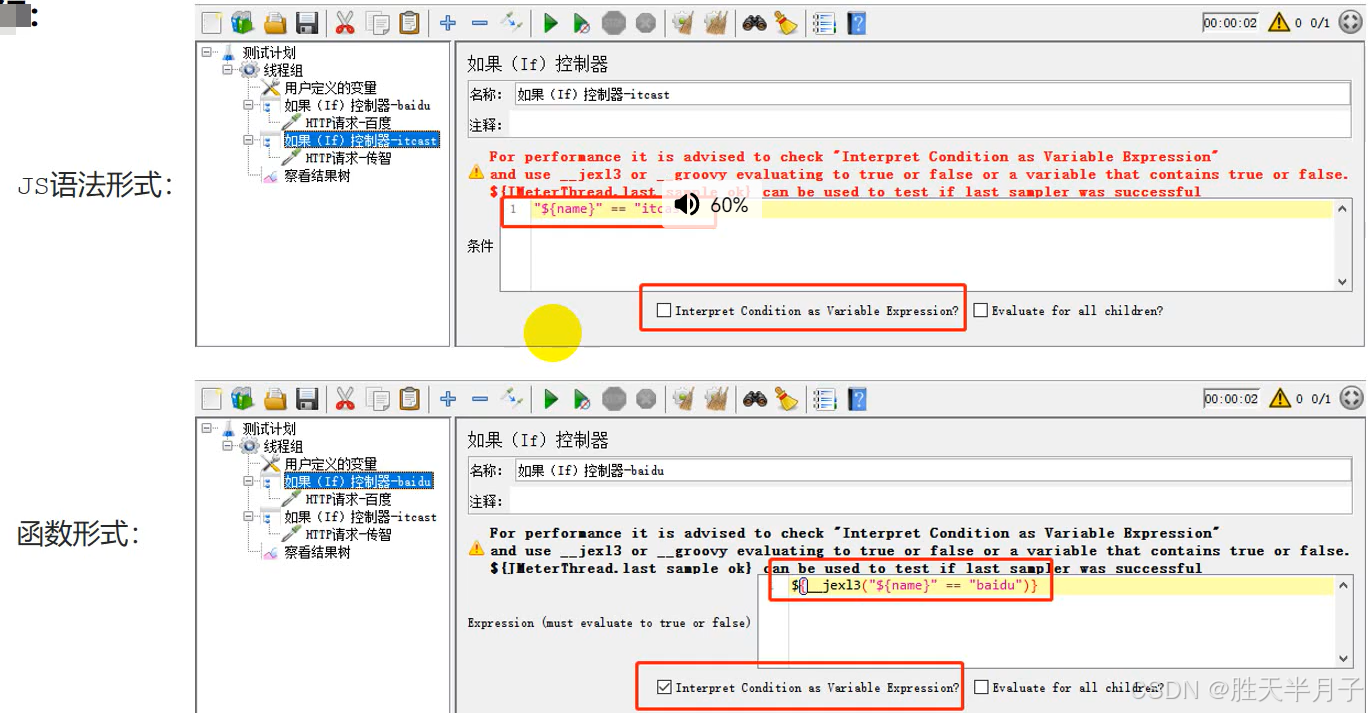Collapse 线程组 tree node in 函数形式 window
The width and height of the screenshot is (1368, 713).
[x=228, y=446]
